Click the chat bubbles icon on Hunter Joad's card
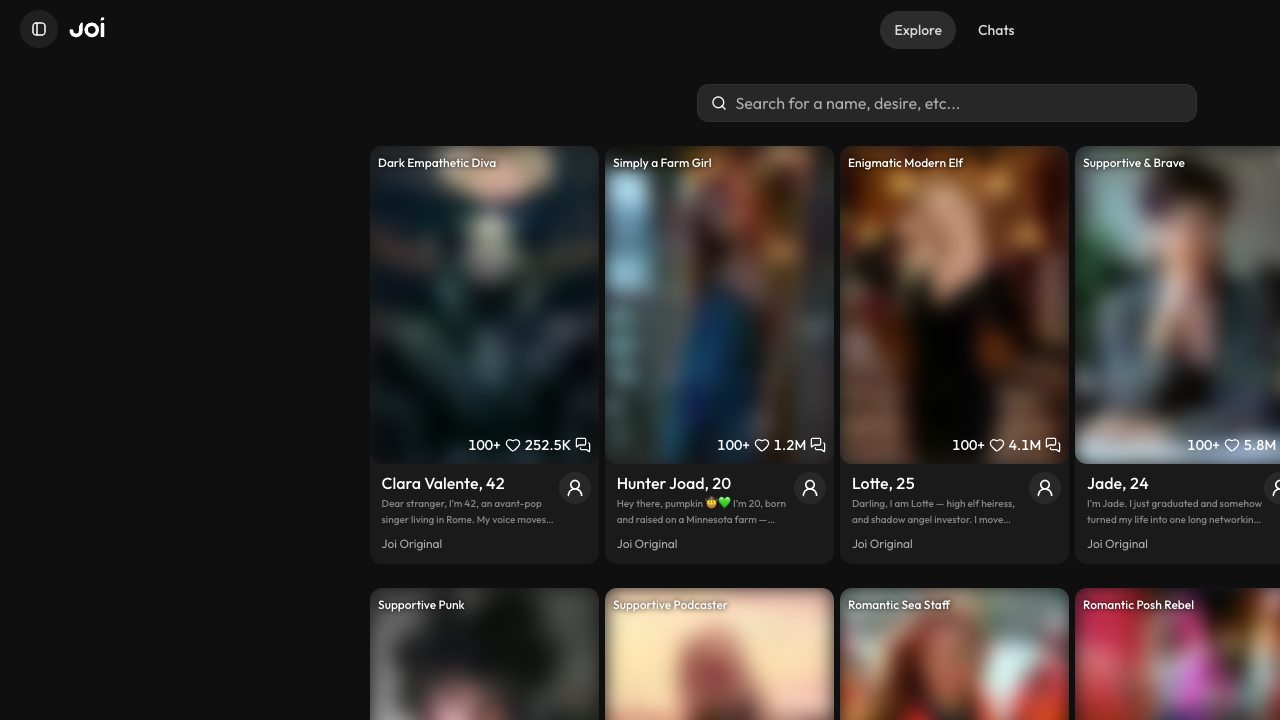Screen dimensions: 1280x720 (x=818, y=445)
